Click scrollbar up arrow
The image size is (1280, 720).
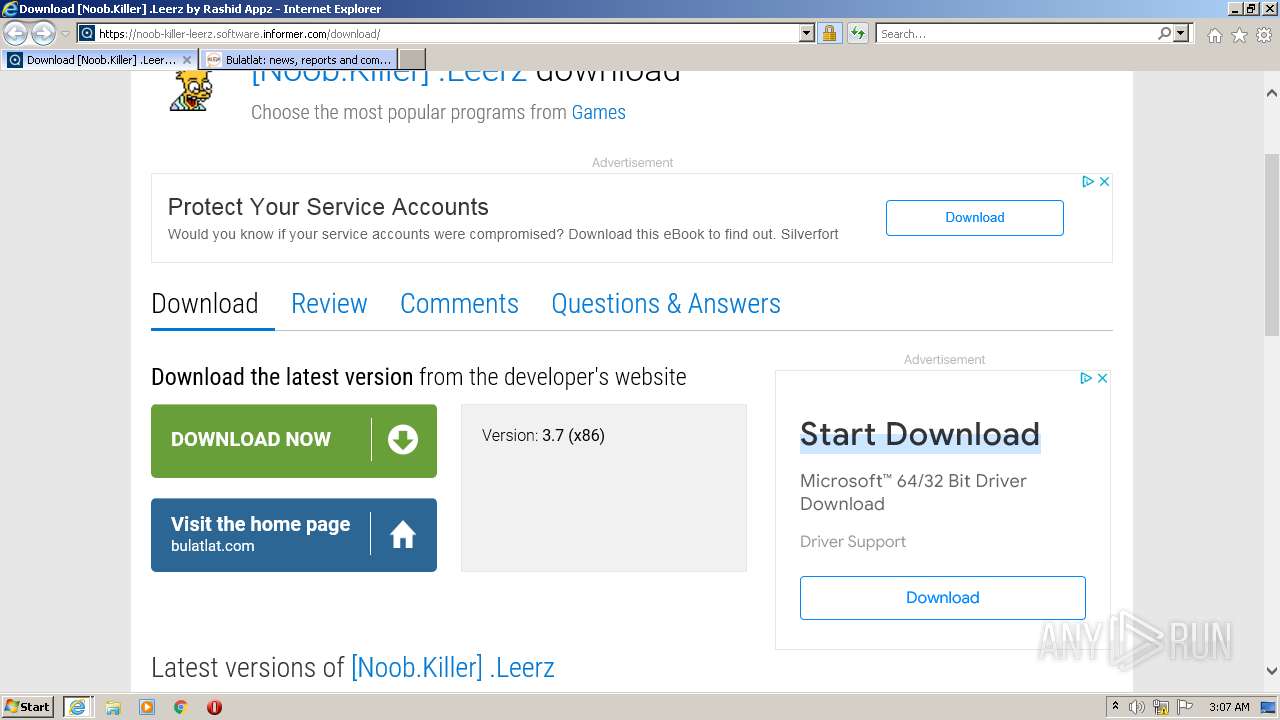point(1272,93)
